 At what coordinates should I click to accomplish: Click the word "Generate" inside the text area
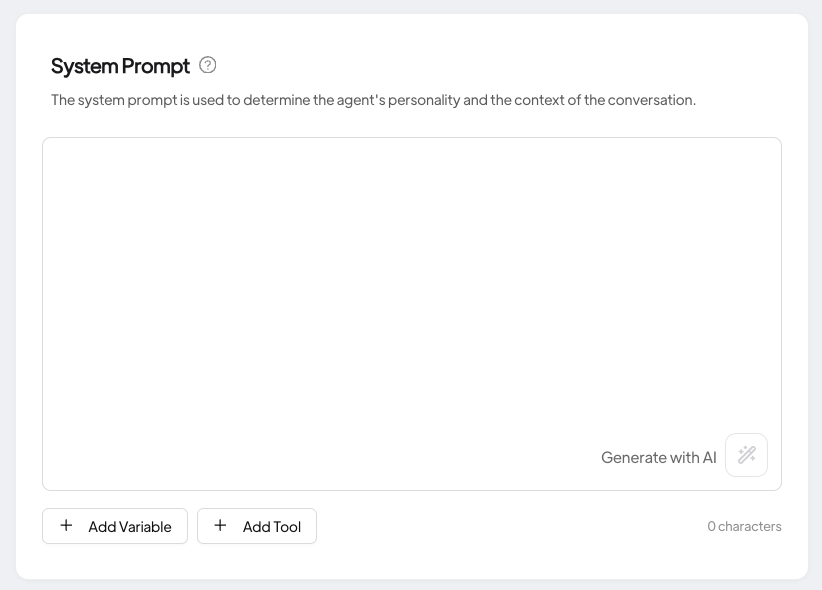pos(634,457)
